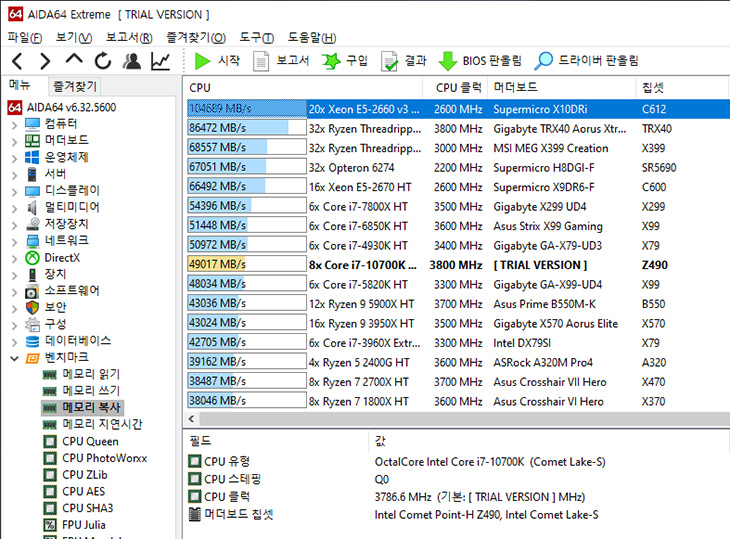The image size is (730, 539).
Task: Click the Back navigation arrow
Action: click(x=18, y=61)
